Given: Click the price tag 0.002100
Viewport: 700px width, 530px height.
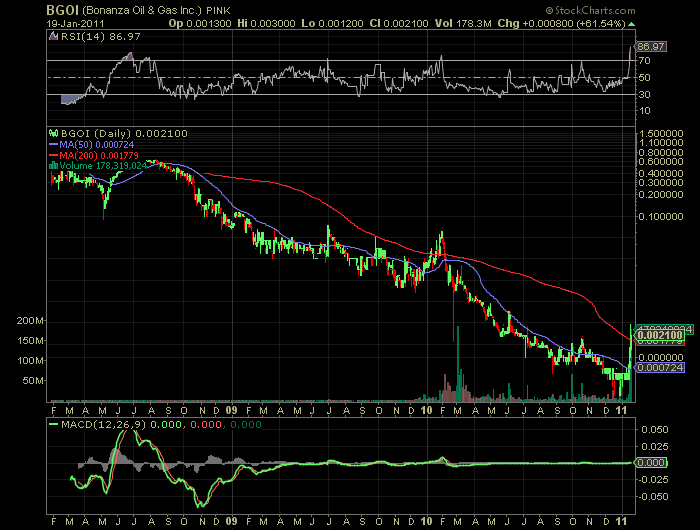Looking at the screenshot, I should click(x=660, y=335).
